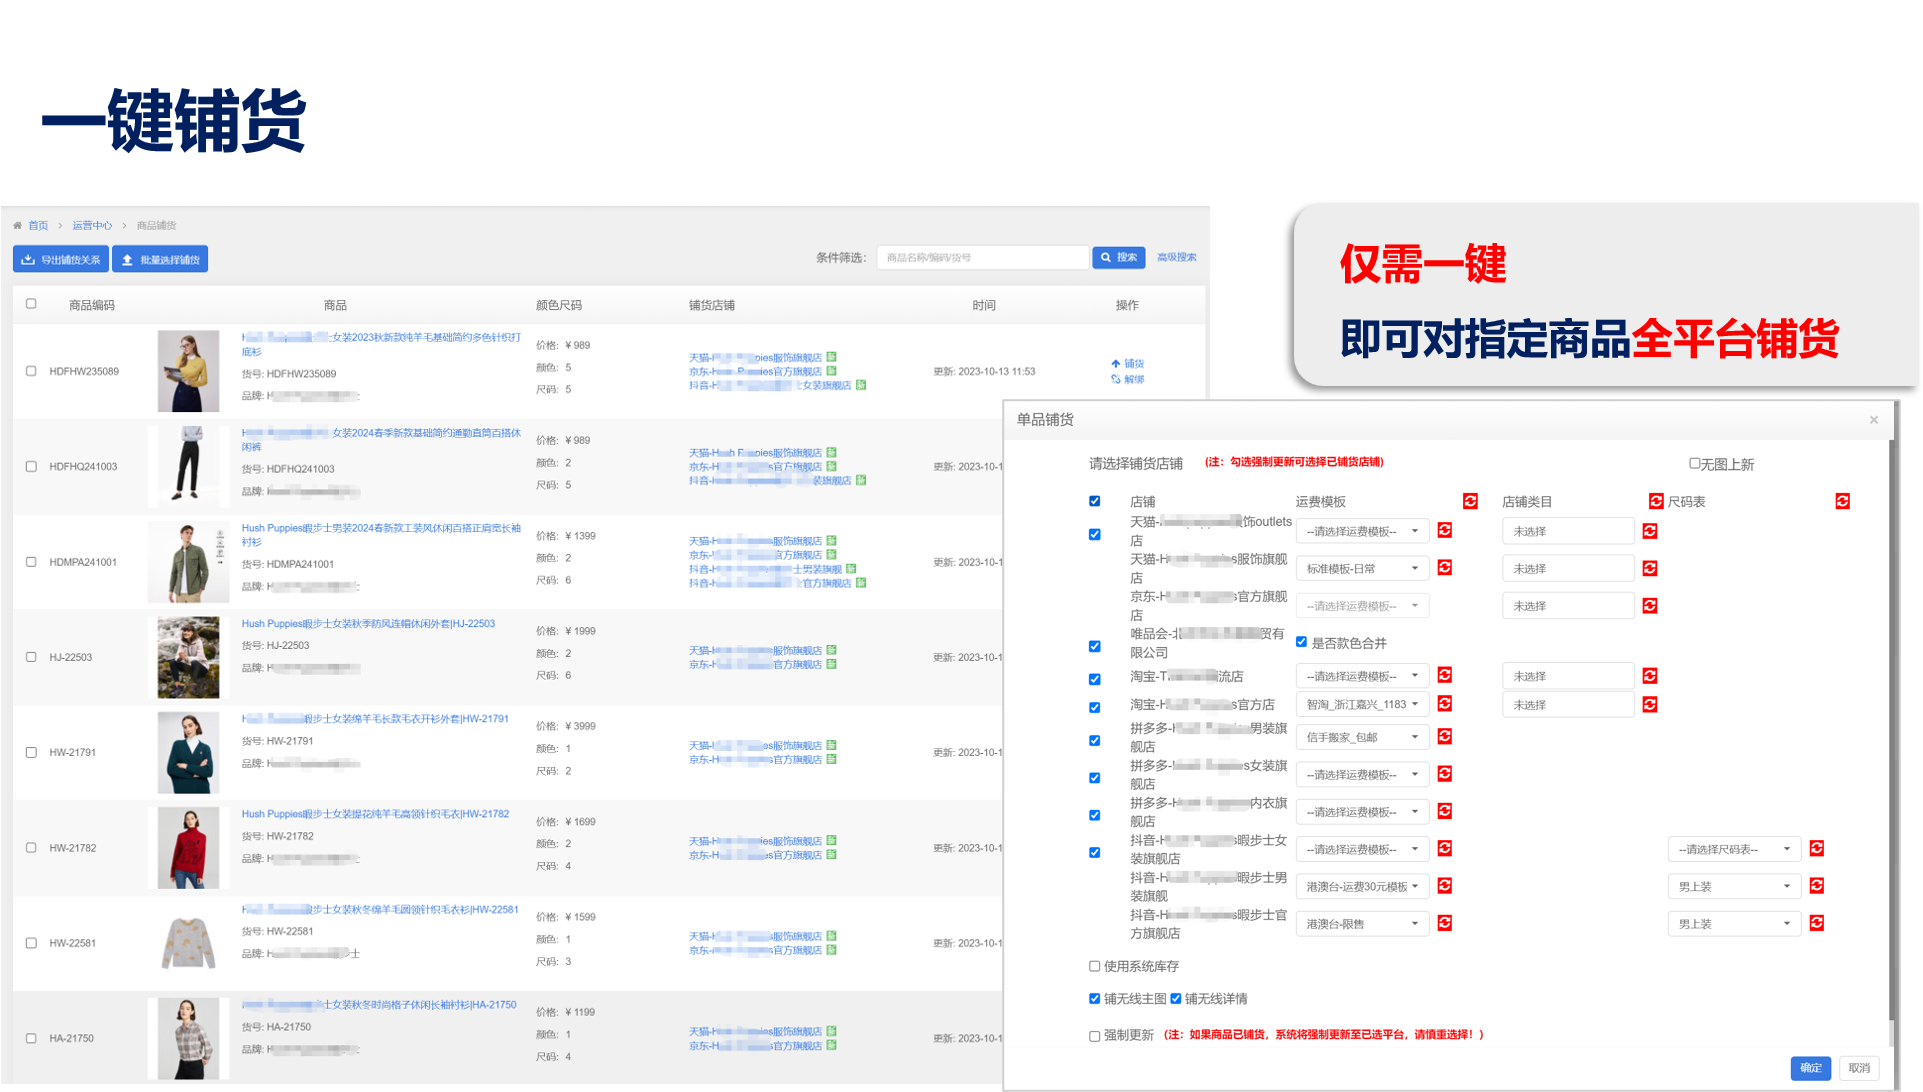Screen dimensions: 1923x1092
Task: Open 请选择尺码表 size chart dropdown
Action: click(x=1734, y=850)
